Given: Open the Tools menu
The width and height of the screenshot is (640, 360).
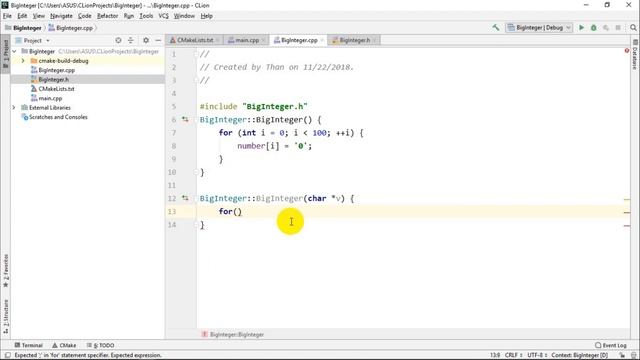Looking at the screenshot, I should pyautogui.click(x=146, y=16).
